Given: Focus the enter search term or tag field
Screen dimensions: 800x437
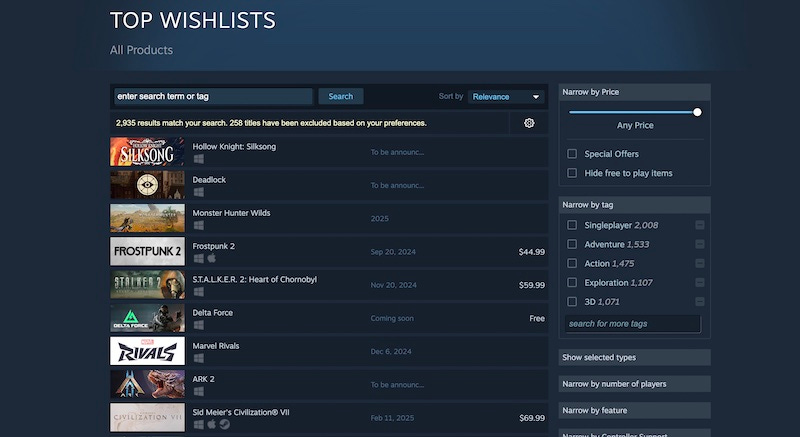Looking at the screenshot, I should click(x=213, y=96).
